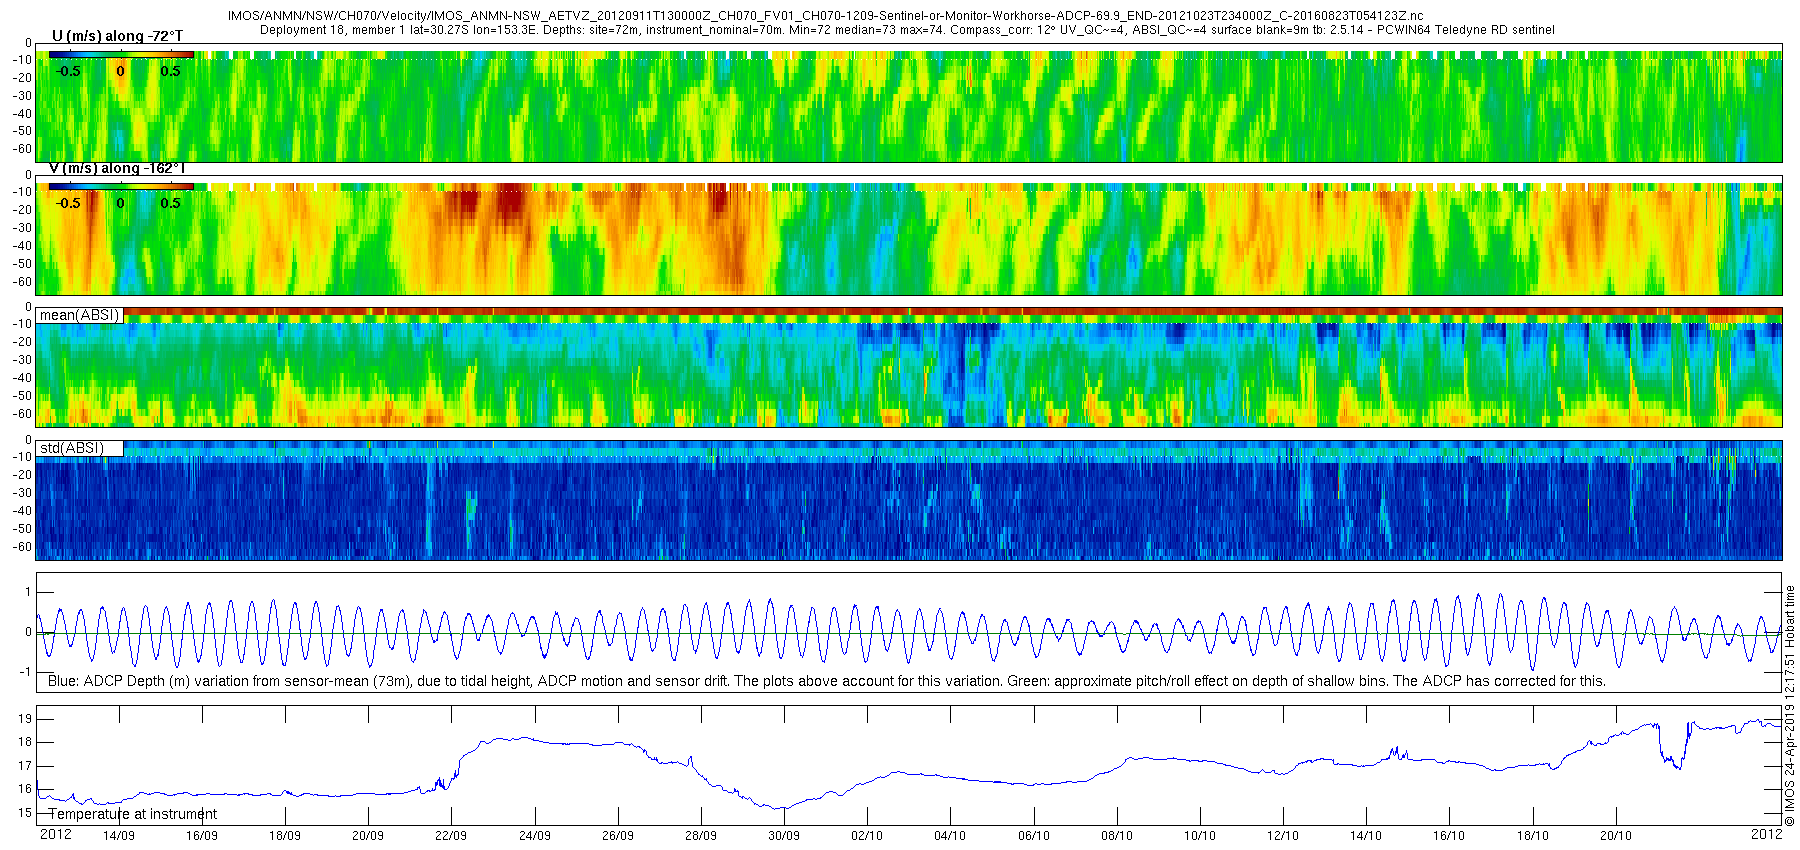This screenshot has width=1800, height=850.
Task: Click the 26/09 date tick label
Action: 617,836
